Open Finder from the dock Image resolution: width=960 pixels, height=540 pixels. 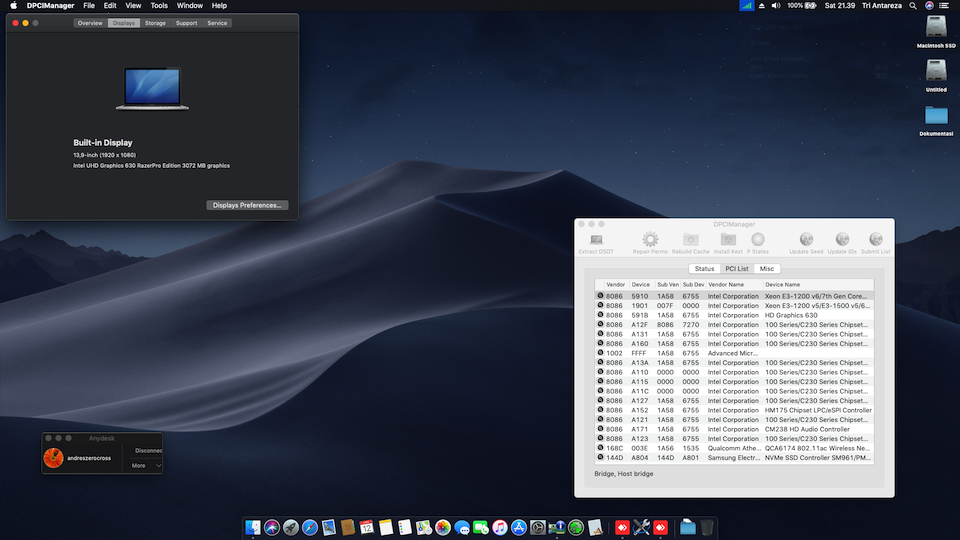pyautogui.click(x=253, y=527)
